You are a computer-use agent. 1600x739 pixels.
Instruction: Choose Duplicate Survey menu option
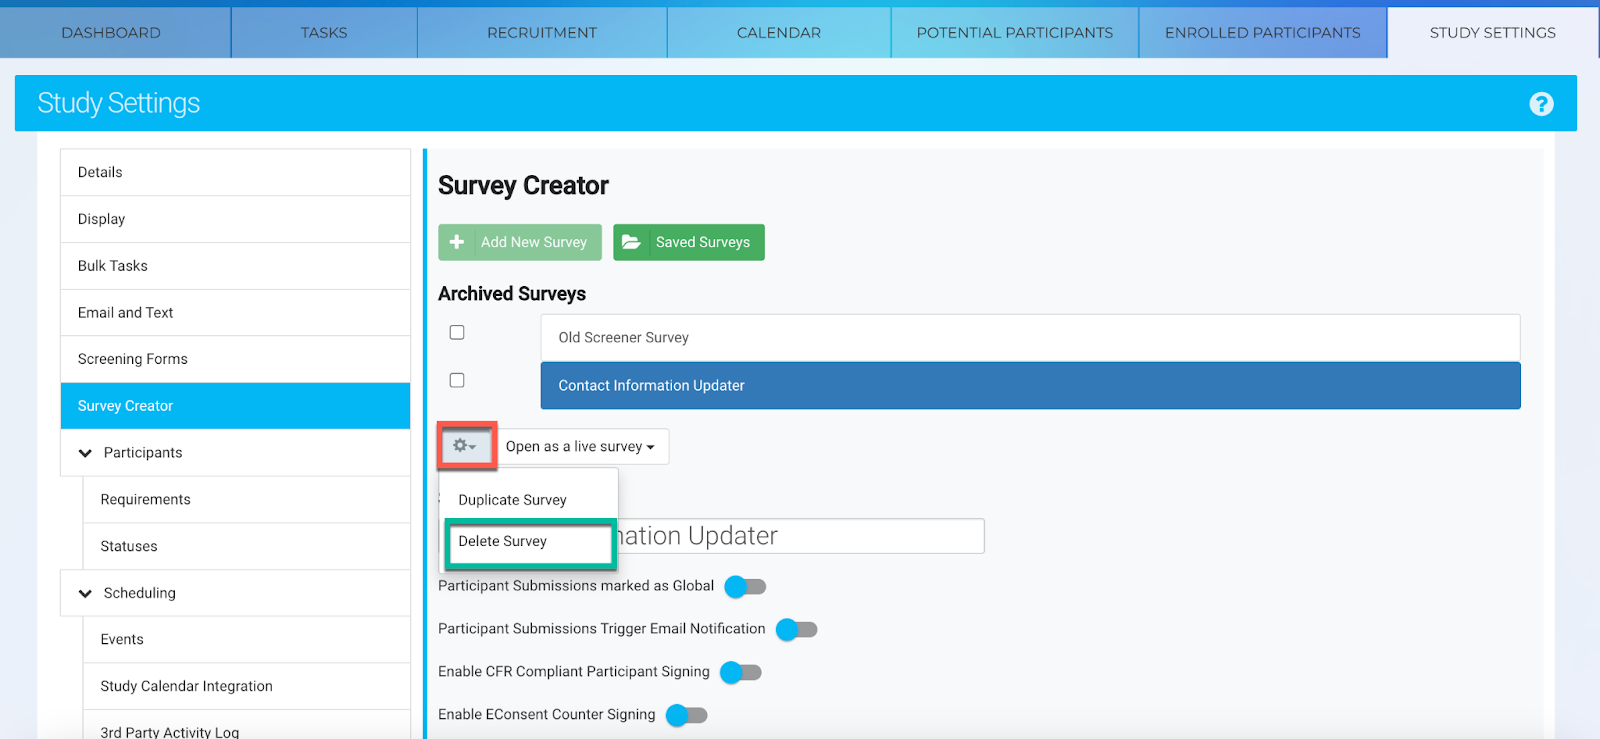click(x=512, y=500)
